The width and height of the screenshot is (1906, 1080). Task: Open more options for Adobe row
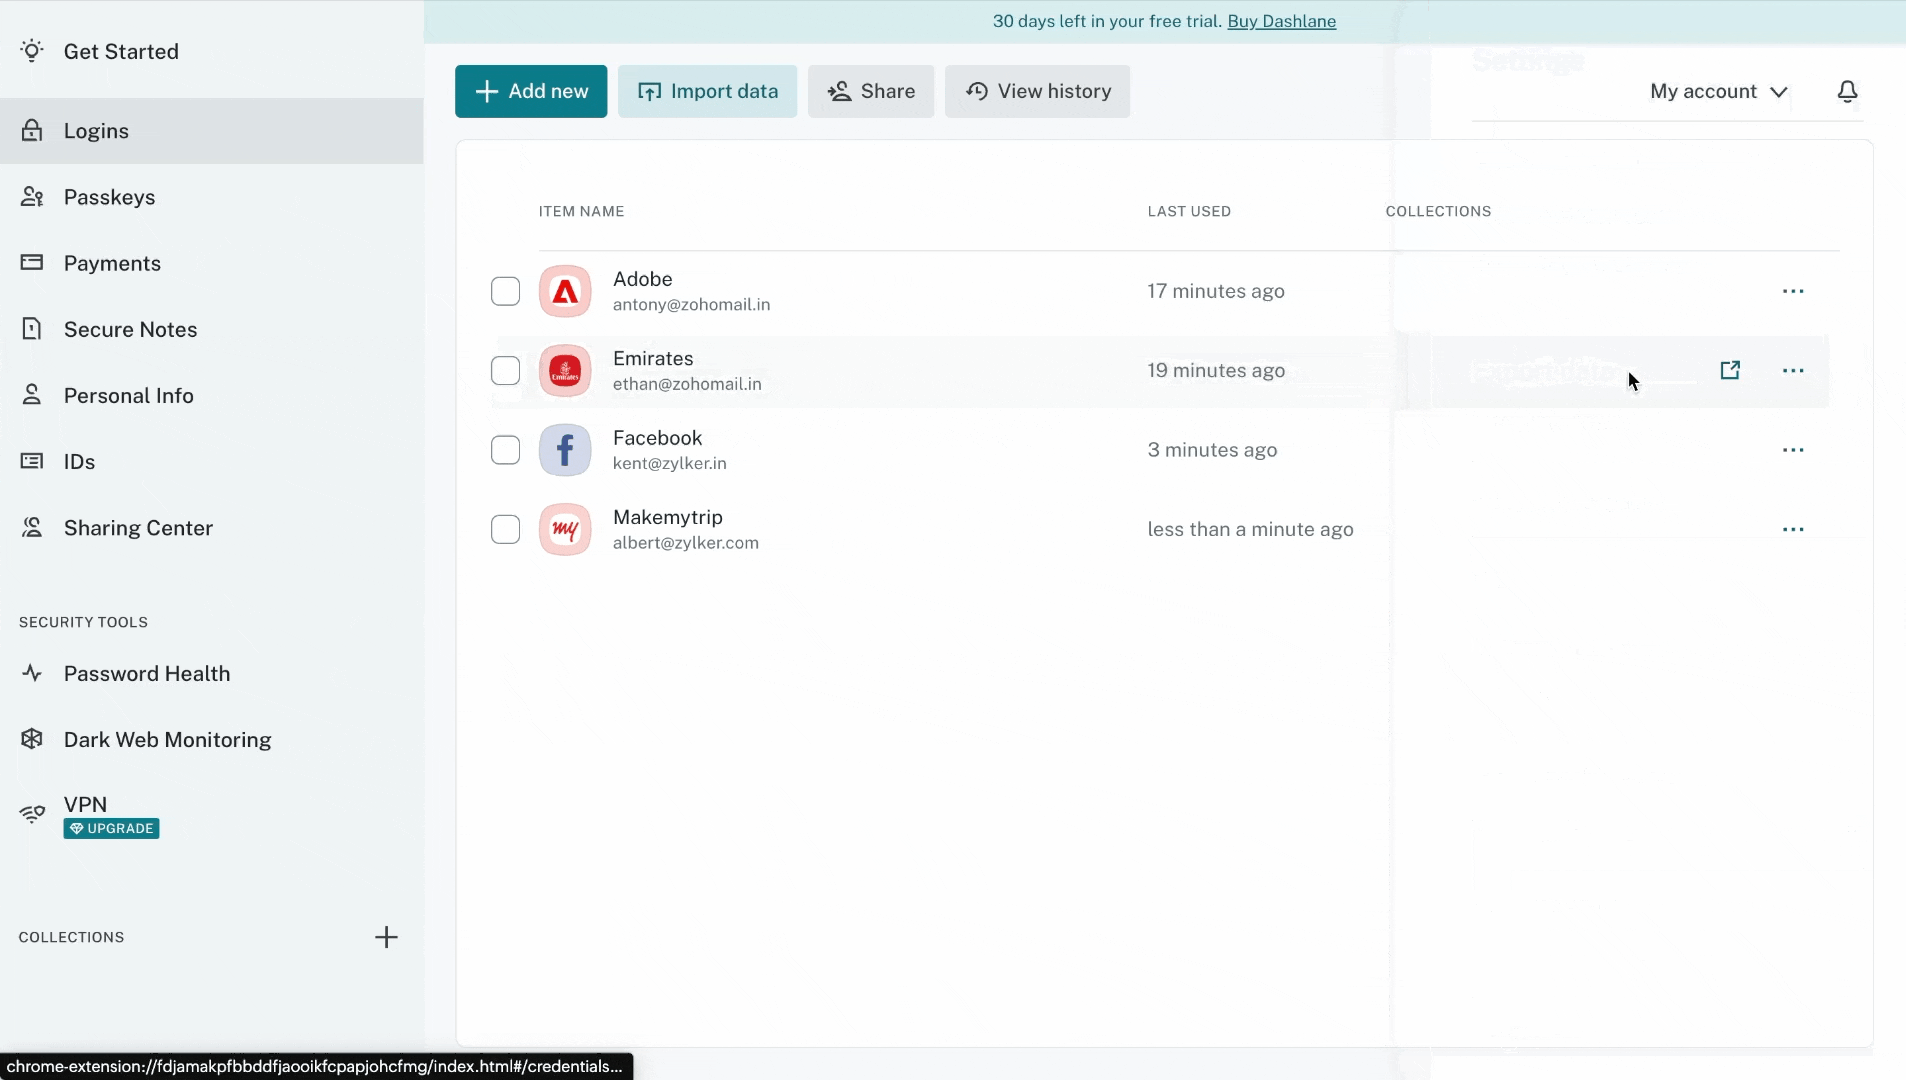pyautogui.click(x=1793, y=291)
